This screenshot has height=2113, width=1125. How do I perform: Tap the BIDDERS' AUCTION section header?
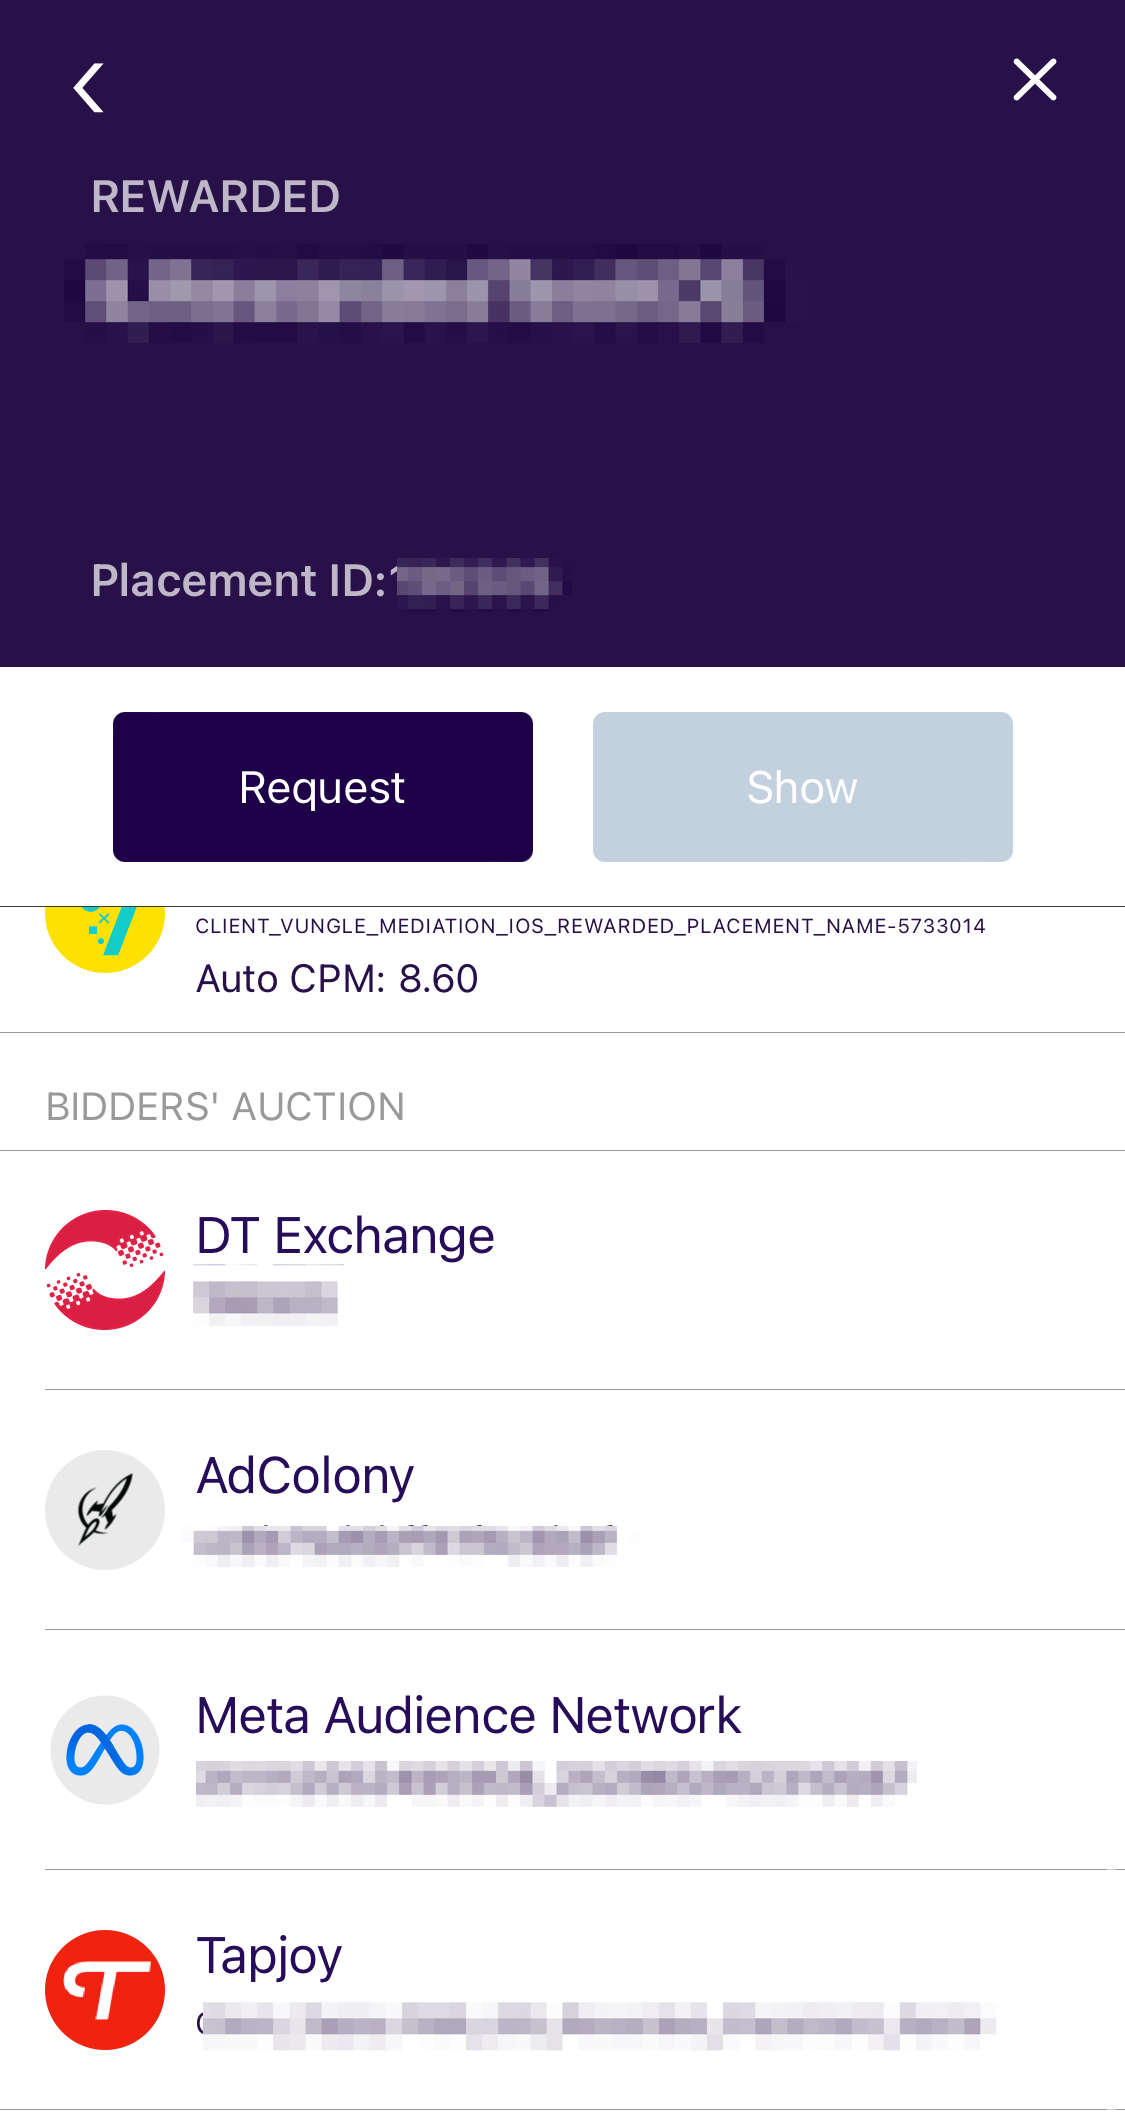(225, 1107)
